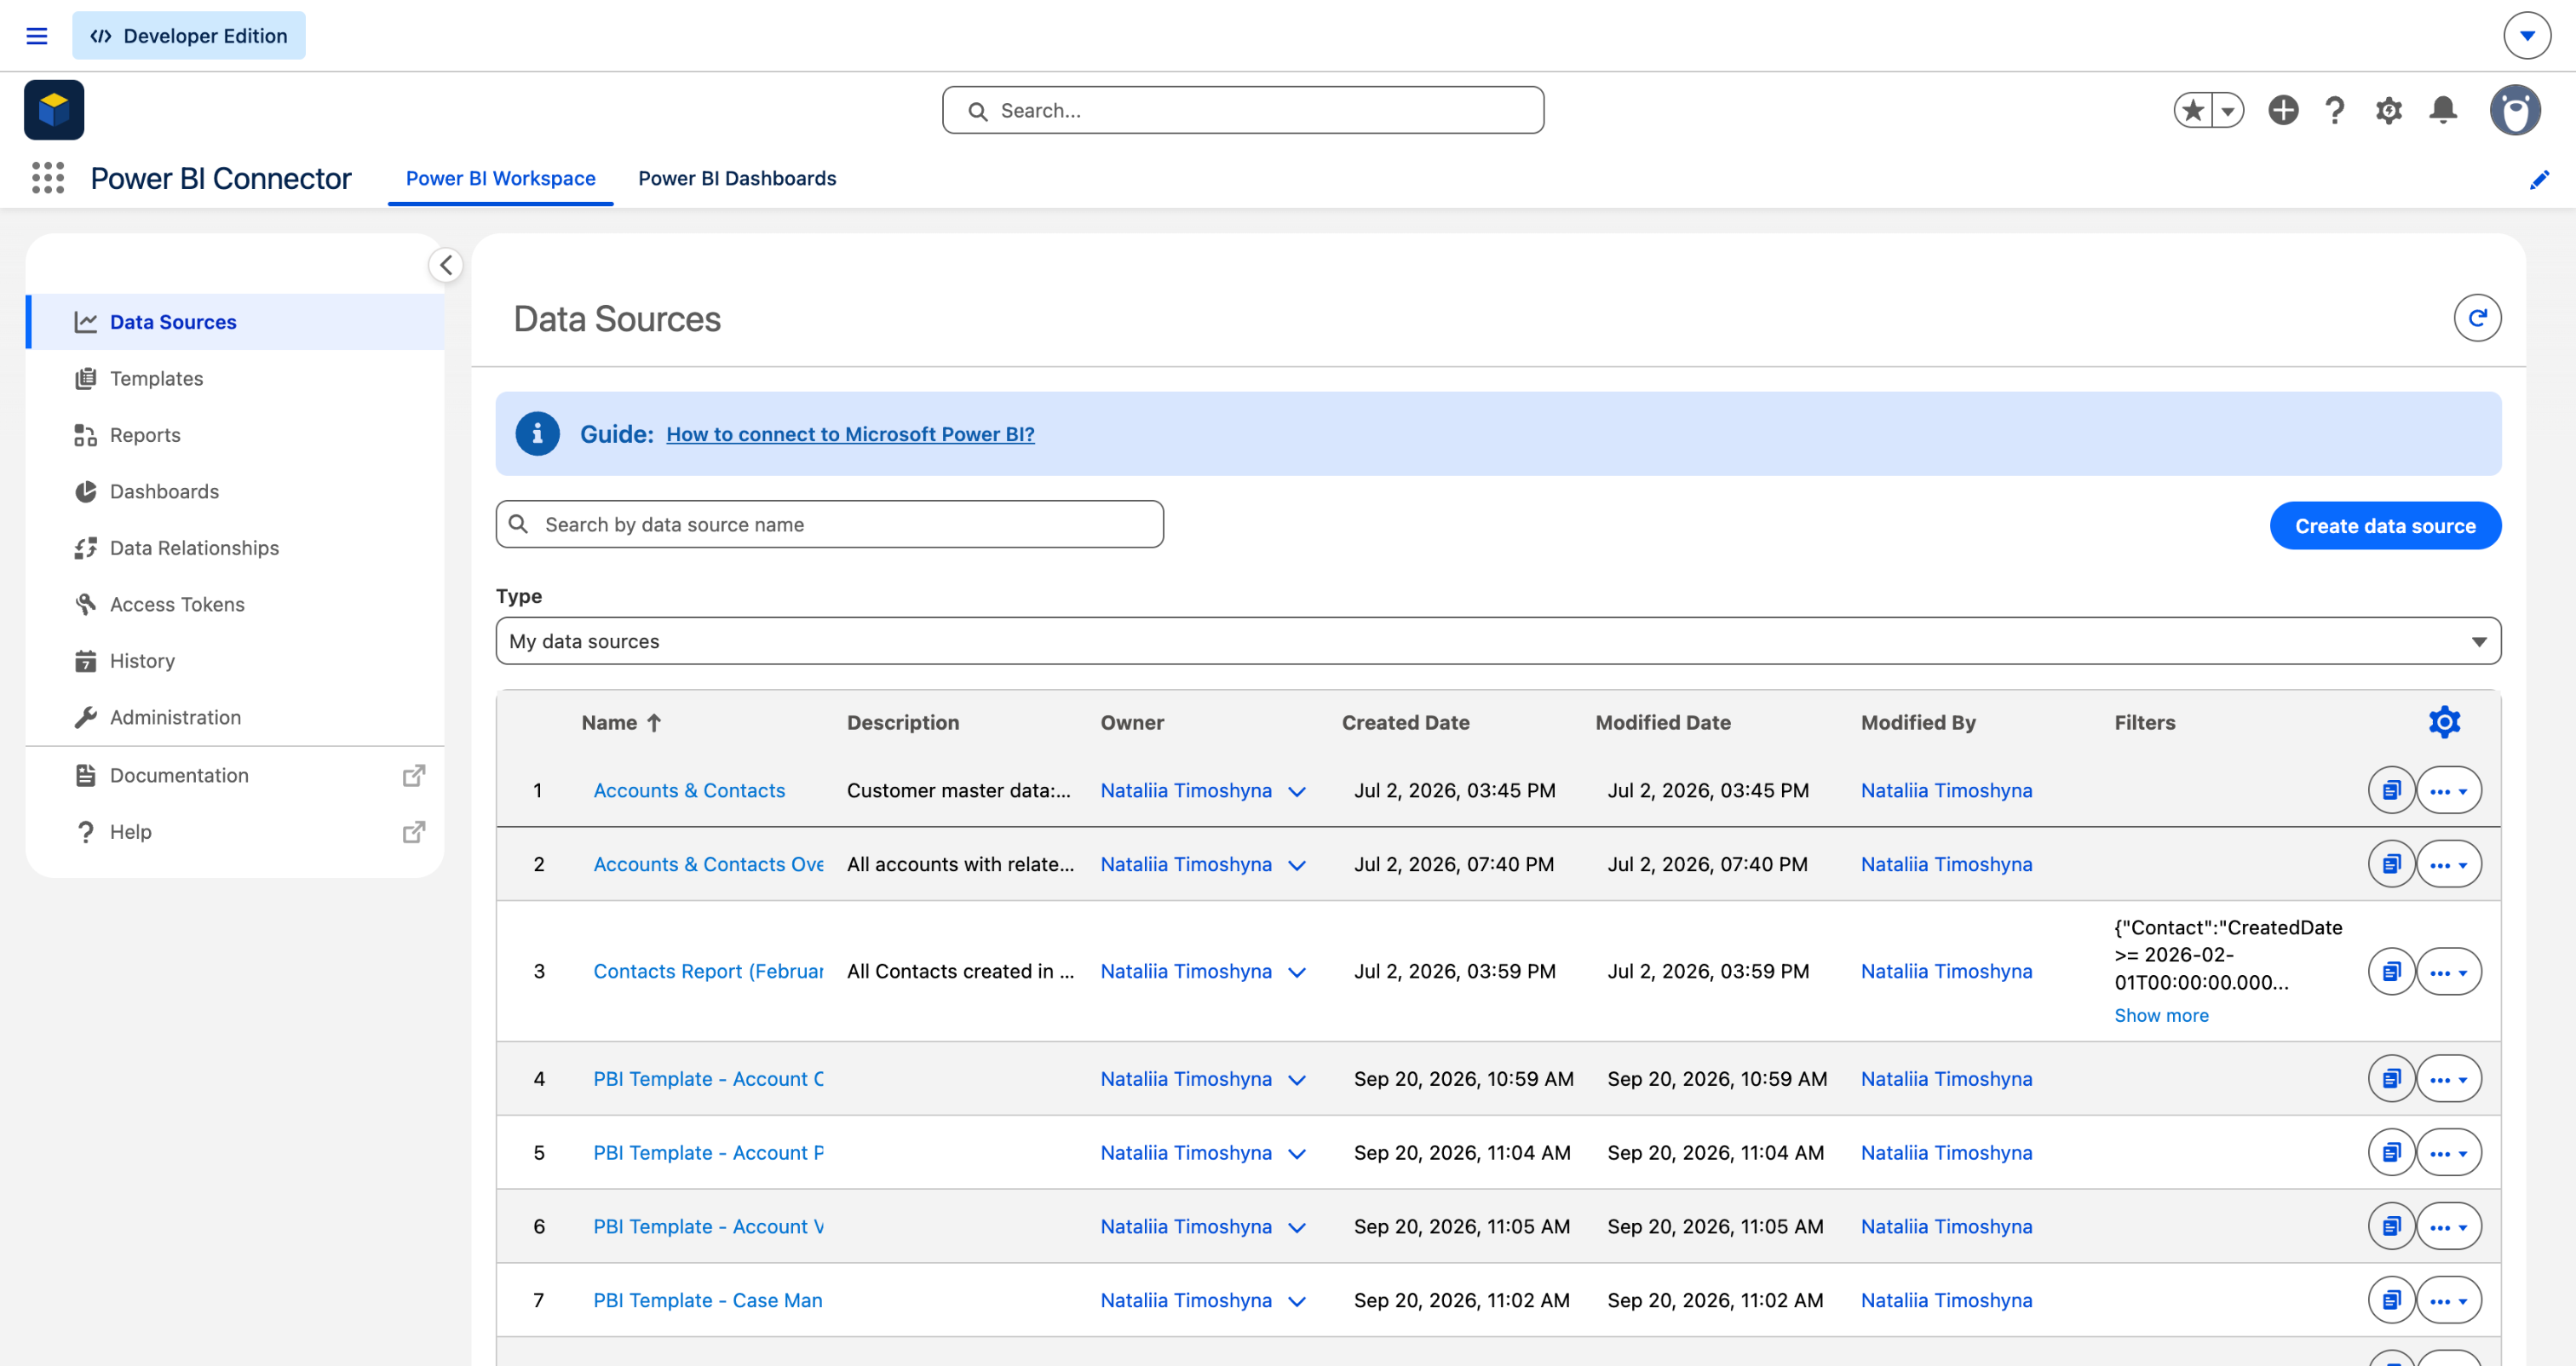Open Accounts & Contacts Ove data source link
Image resolution: width=2576 pixels, height=1366 pixels.
[708, 864]
